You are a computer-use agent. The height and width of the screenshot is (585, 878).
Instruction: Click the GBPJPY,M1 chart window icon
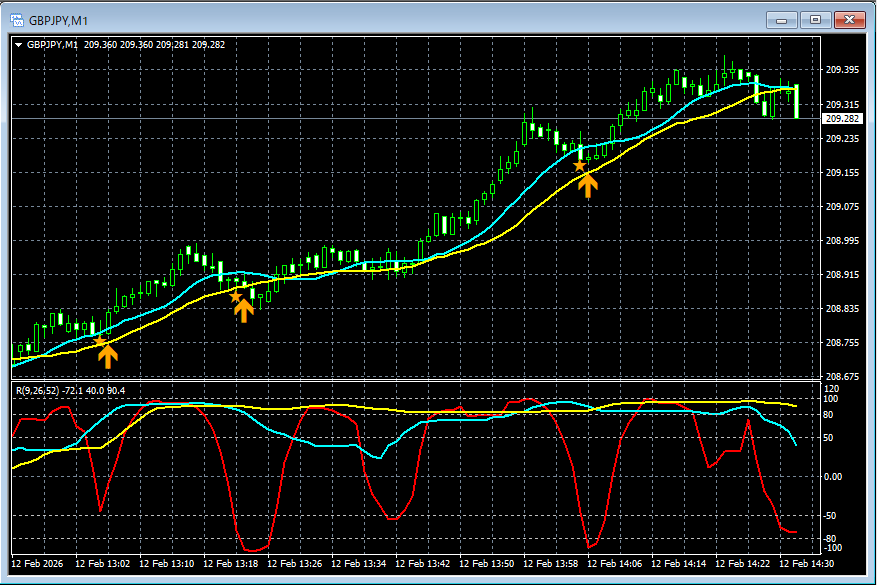tap(17, 21)
